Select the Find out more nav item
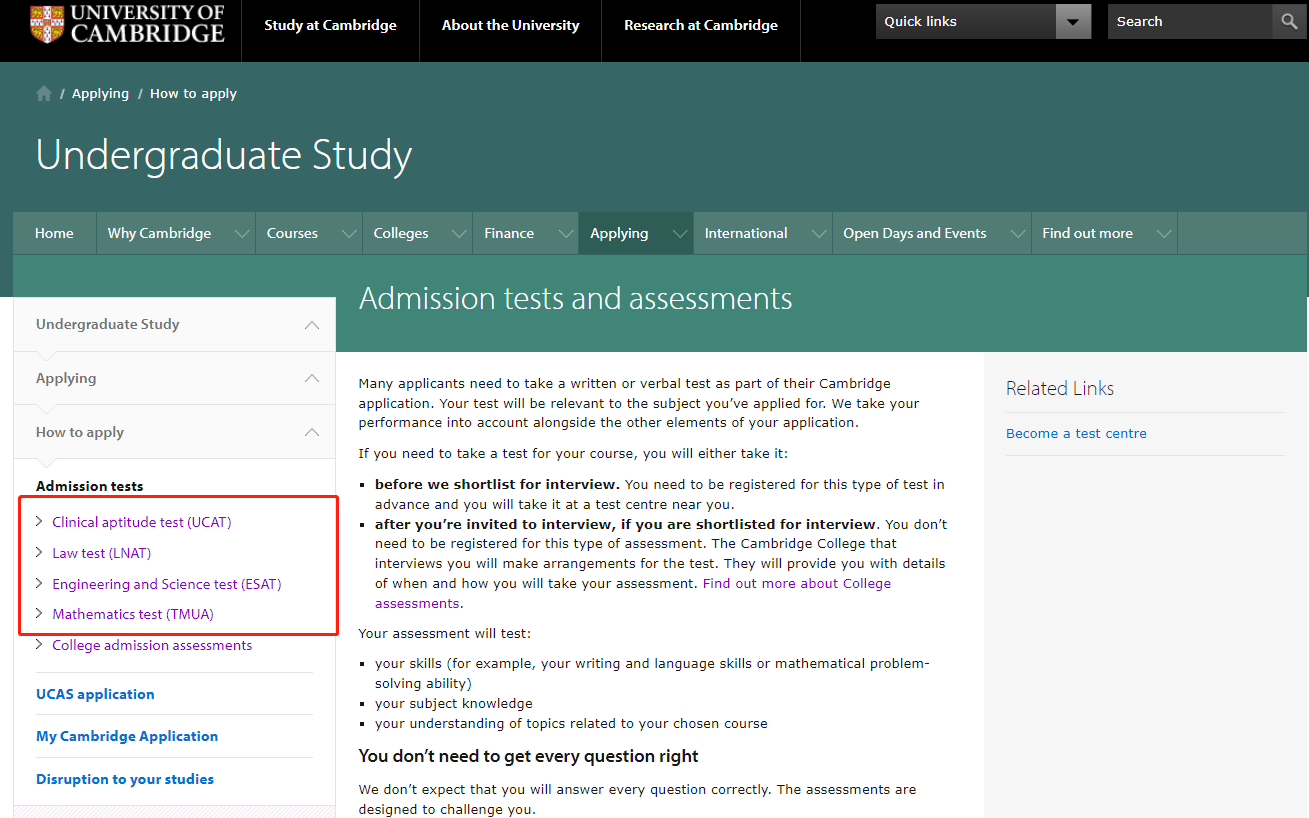 1087,233
